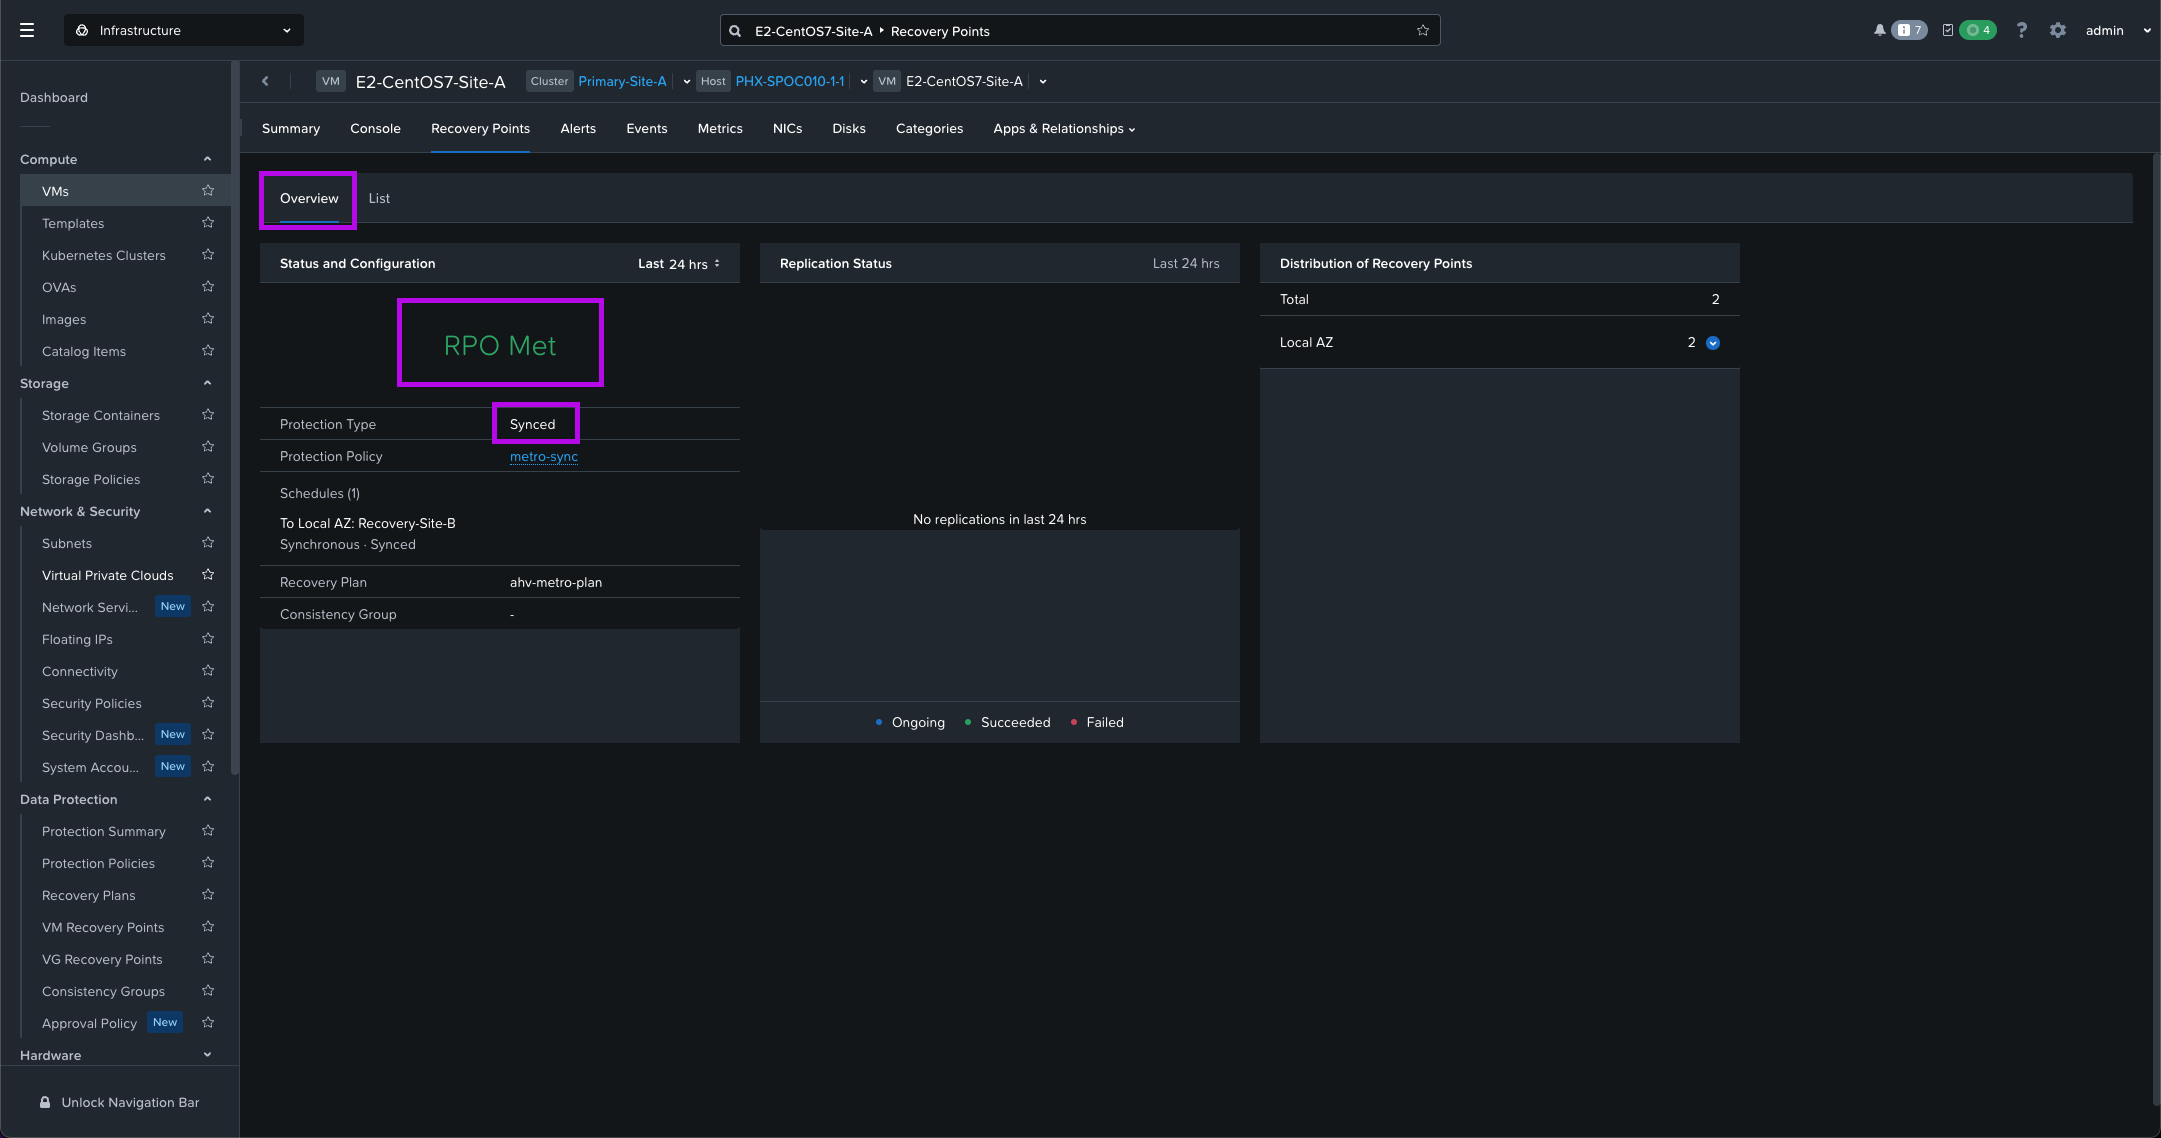The image size is (2161, 1138).
Task: Open Host breadcrumb dropdown arrow
Action: [x=863, y=82]
